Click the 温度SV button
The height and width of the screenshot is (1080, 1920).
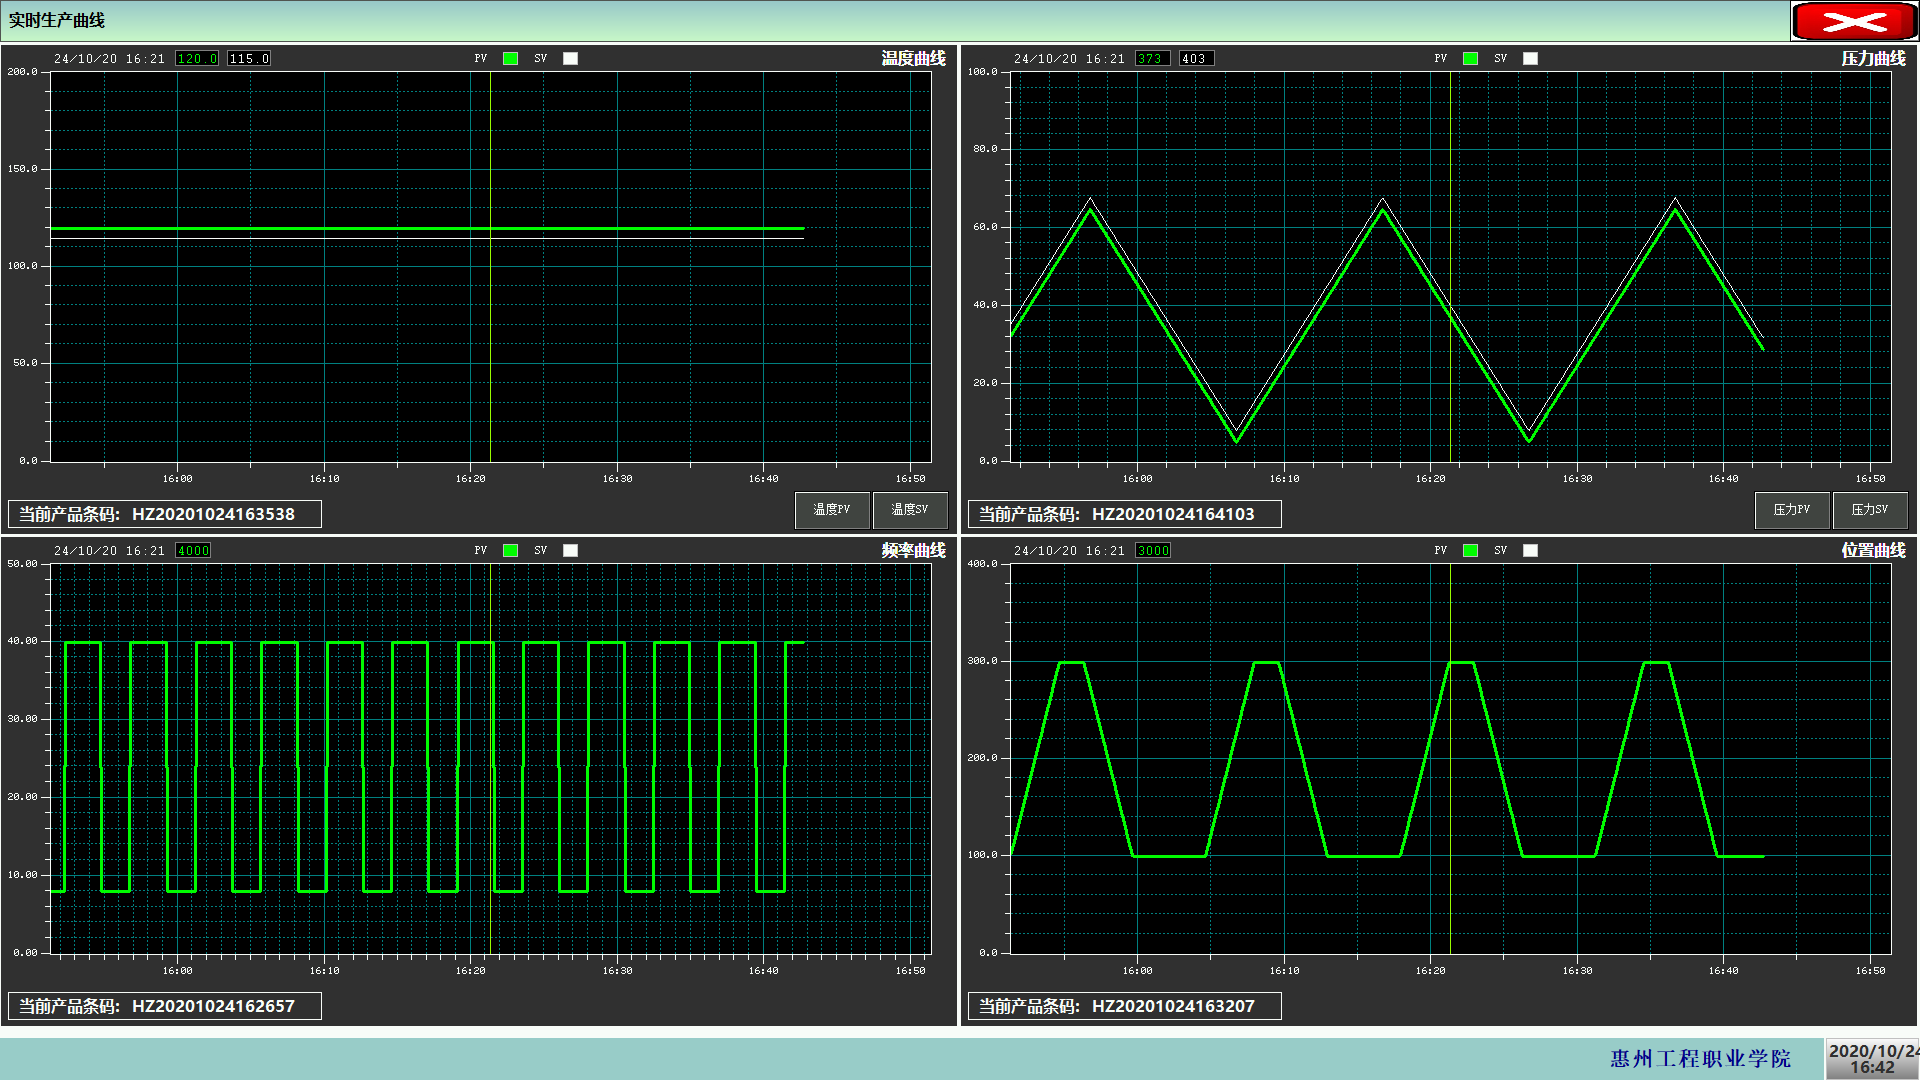(x=909, y=510)
